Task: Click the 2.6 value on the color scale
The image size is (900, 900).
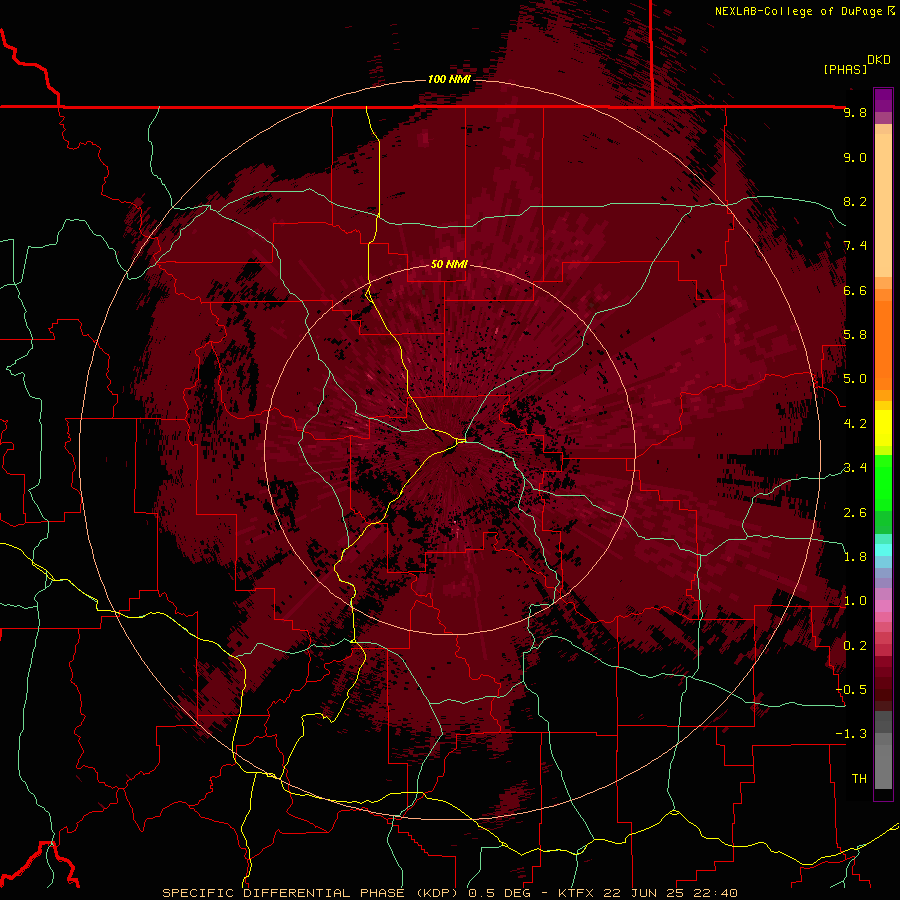Action: tap(855, 513)
